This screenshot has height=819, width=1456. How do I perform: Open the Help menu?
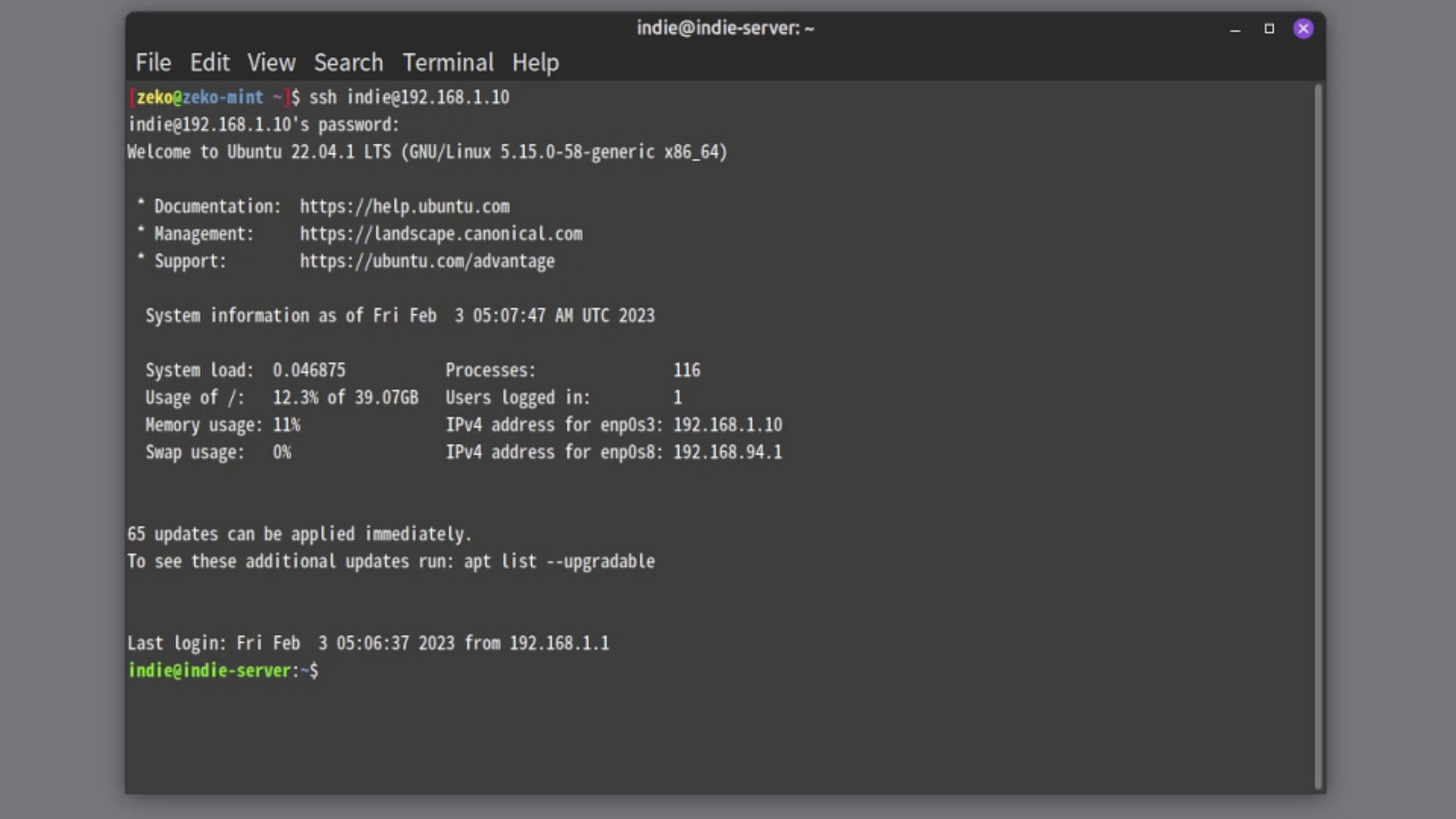535,62
